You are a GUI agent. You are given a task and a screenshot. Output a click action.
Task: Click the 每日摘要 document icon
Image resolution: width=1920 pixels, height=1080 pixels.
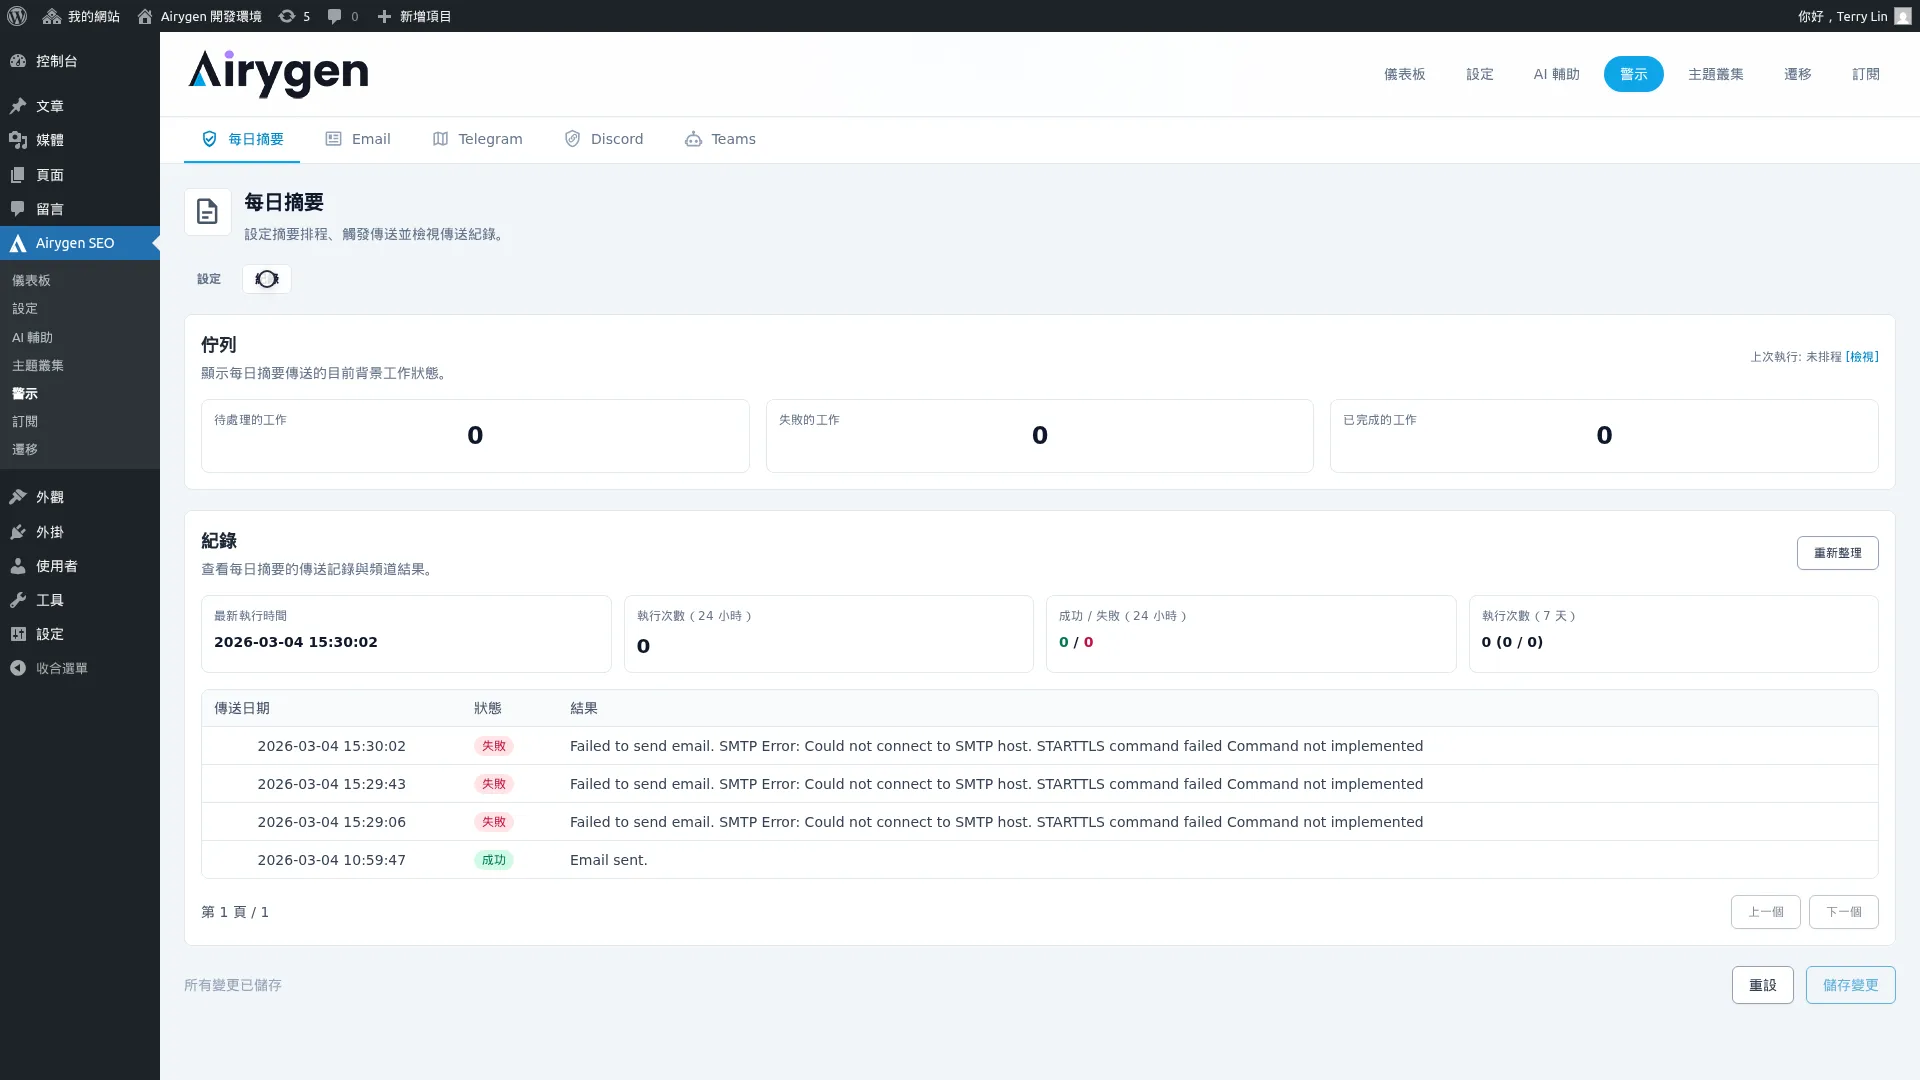[207, 212]
